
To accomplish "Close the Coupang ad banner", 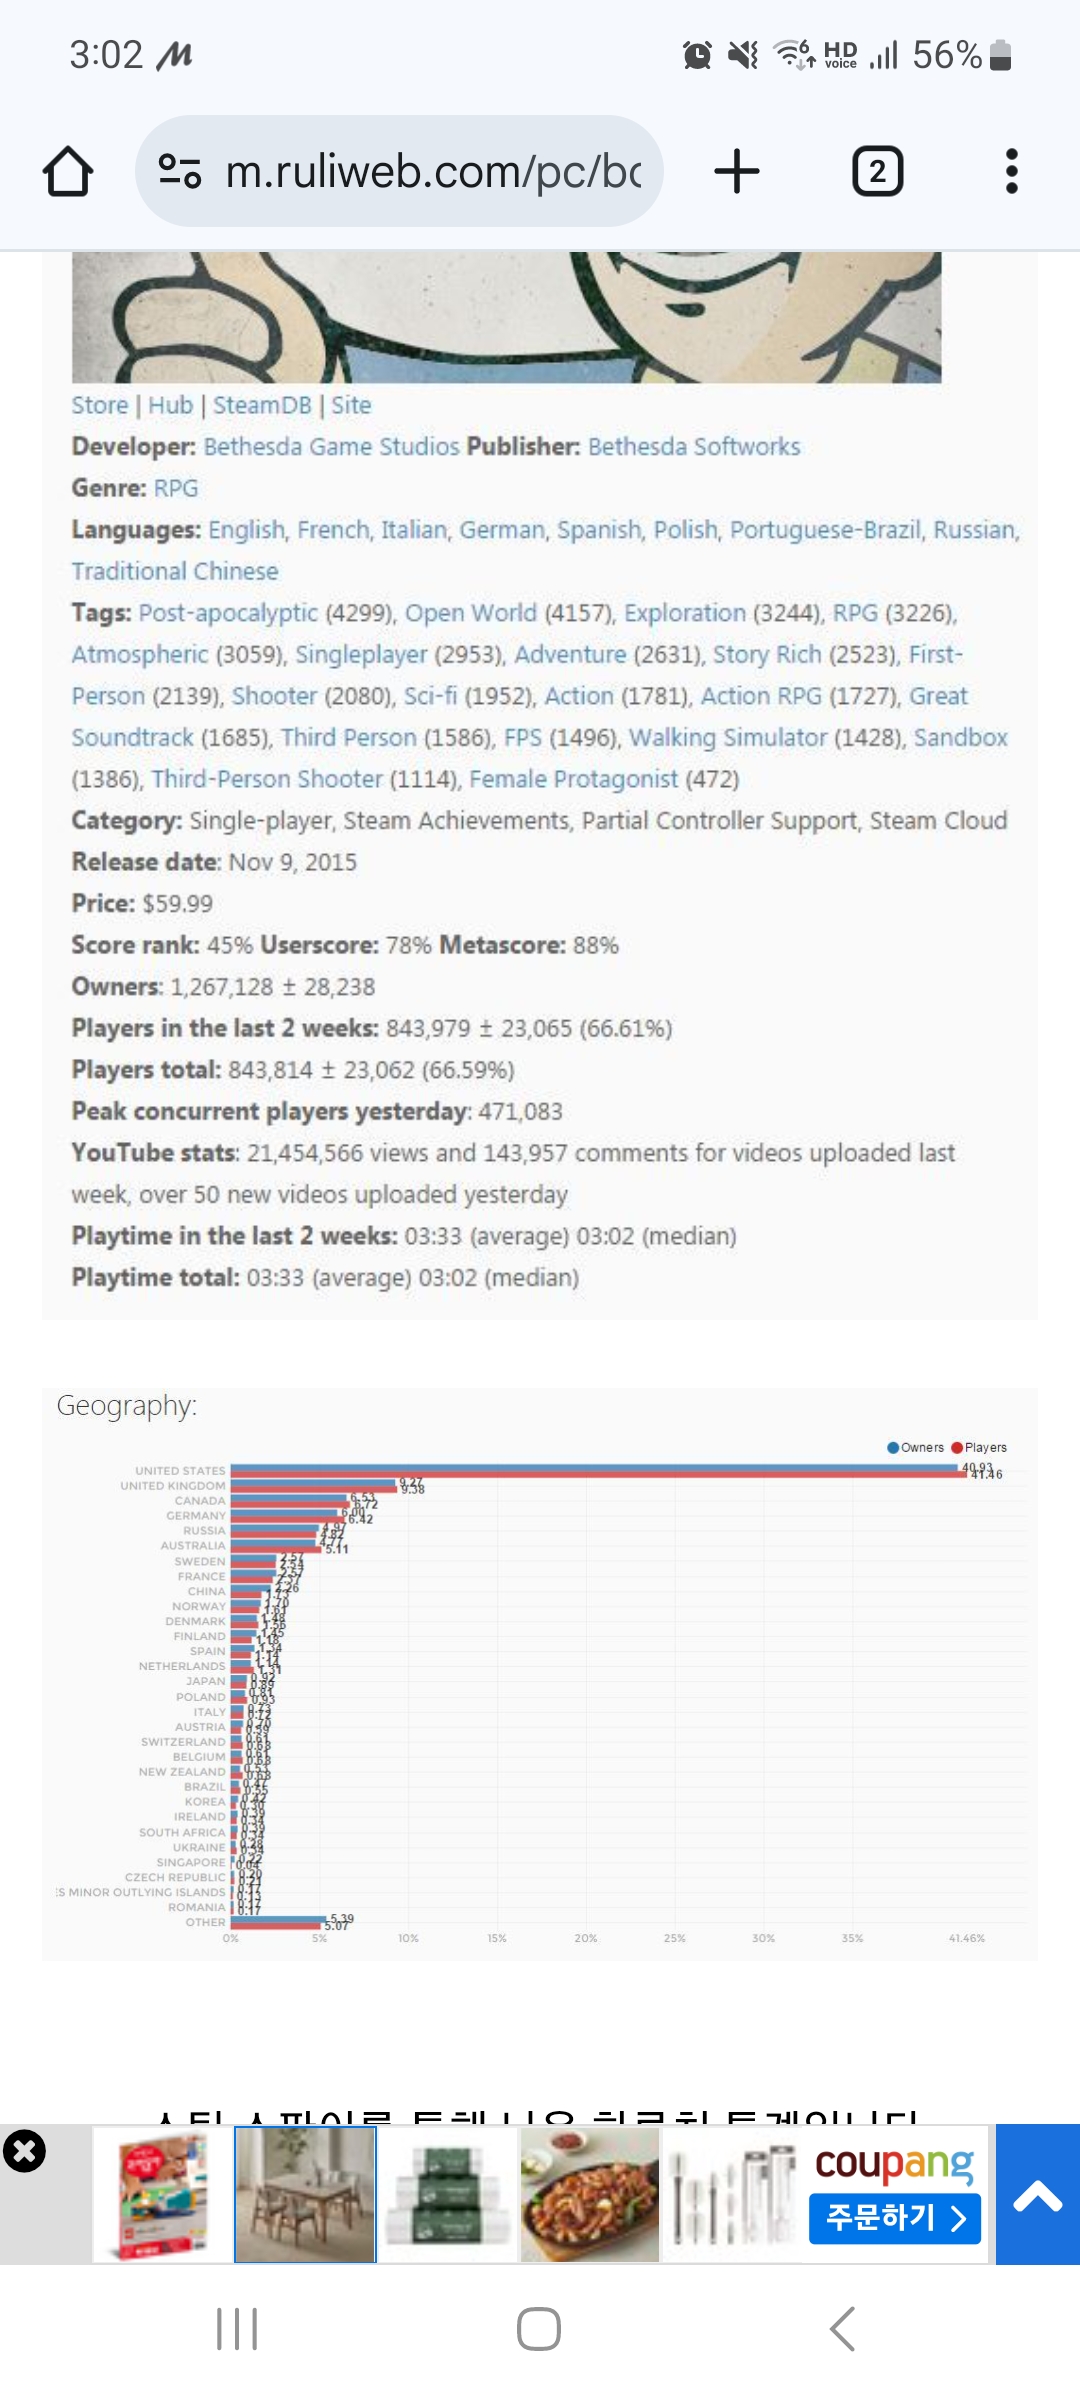I will pos(24,2151).
